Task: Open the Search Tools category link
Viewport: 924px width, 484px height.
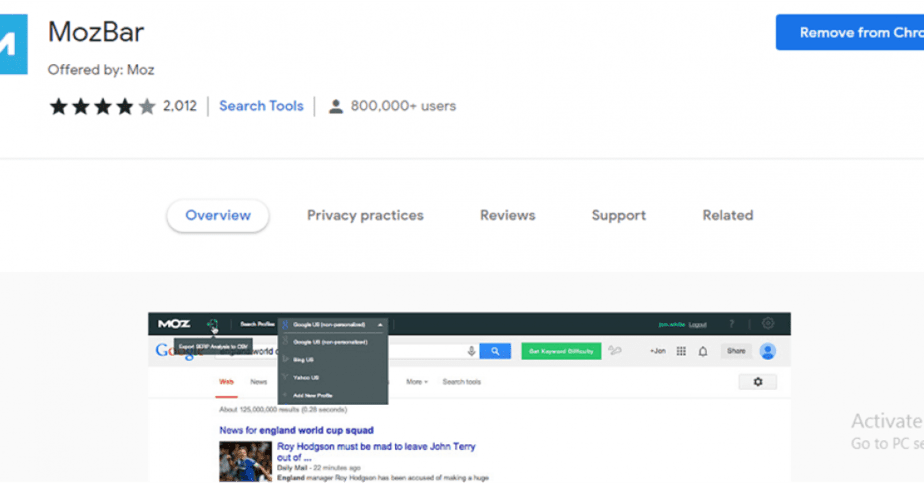Action: coord(261,106)
